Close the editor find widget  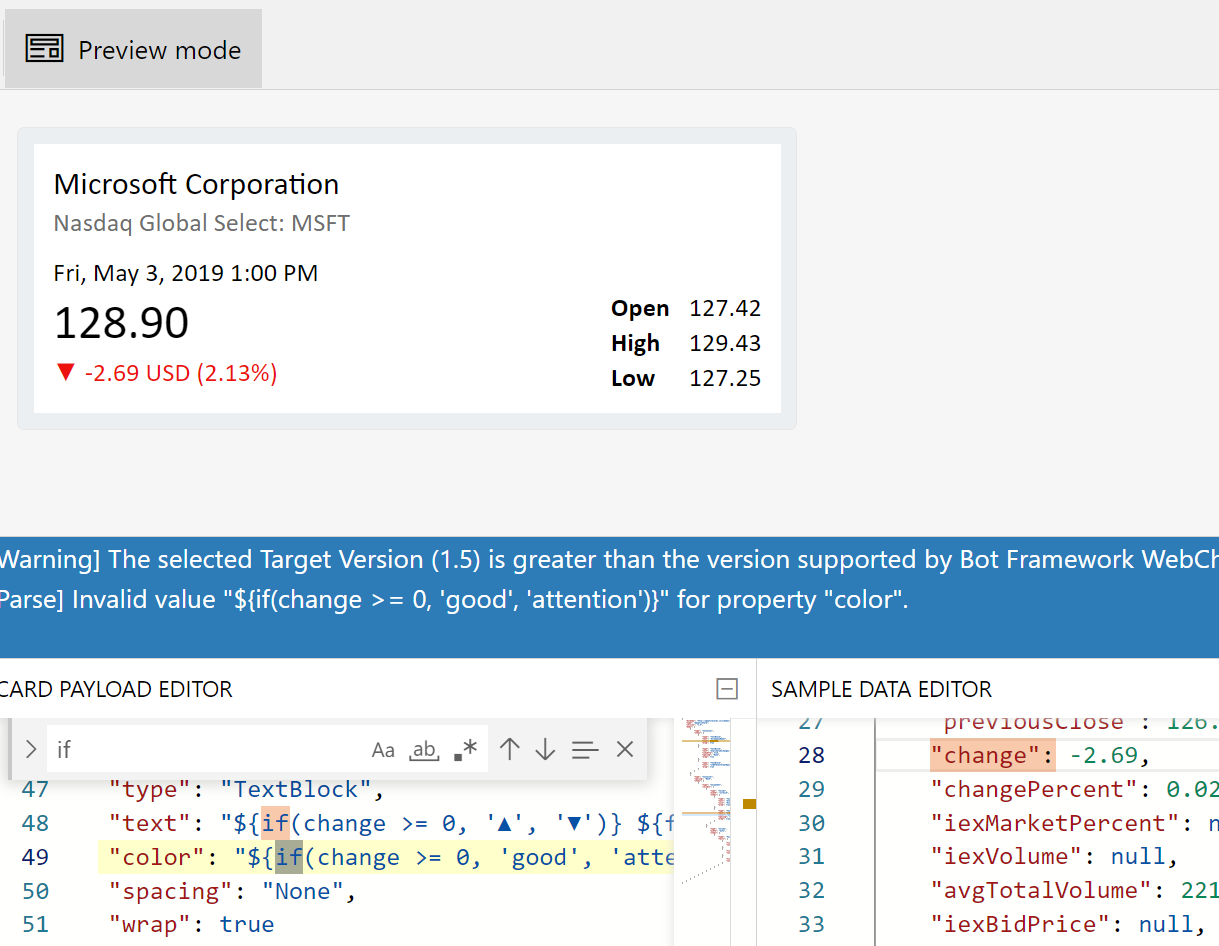tap(625, 749)
